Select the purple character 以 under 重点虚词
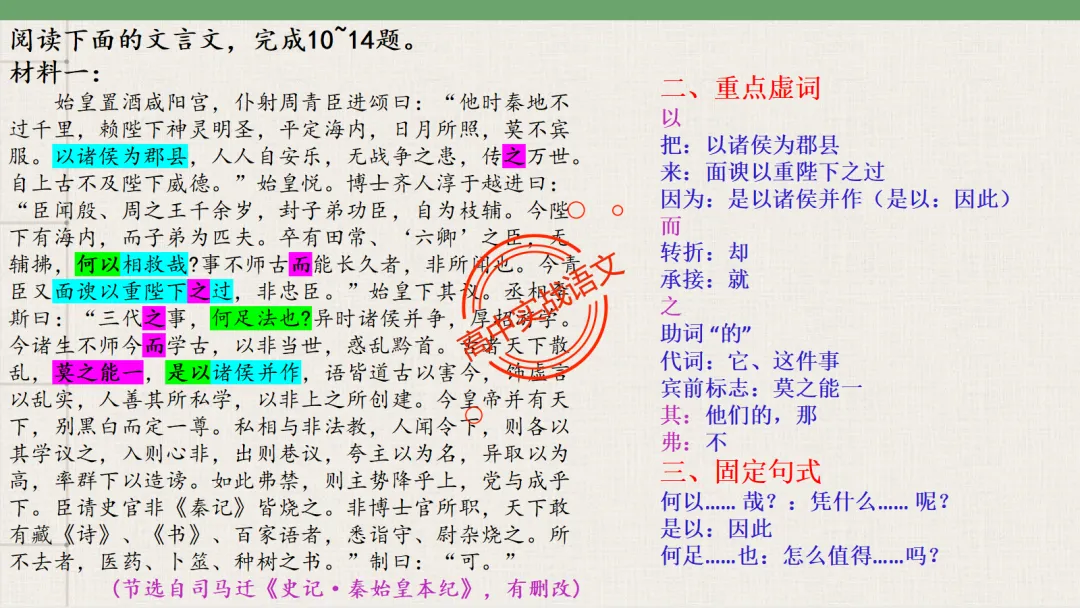The image size is (1080, 608). (x=667, y=116)
